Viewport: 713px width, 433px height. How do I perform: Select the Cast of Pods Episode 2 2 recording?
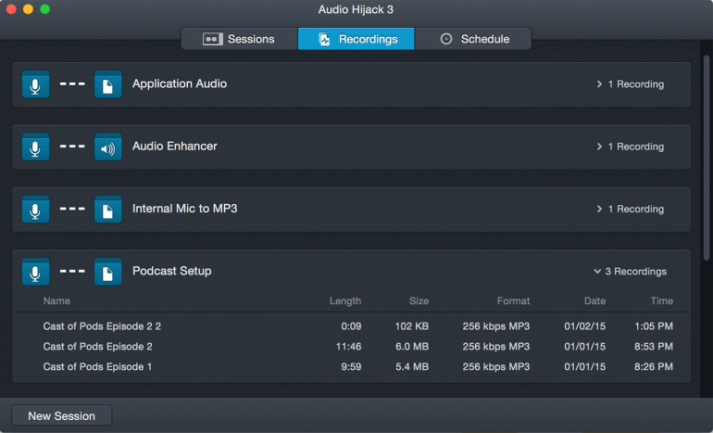pos(102,326)
